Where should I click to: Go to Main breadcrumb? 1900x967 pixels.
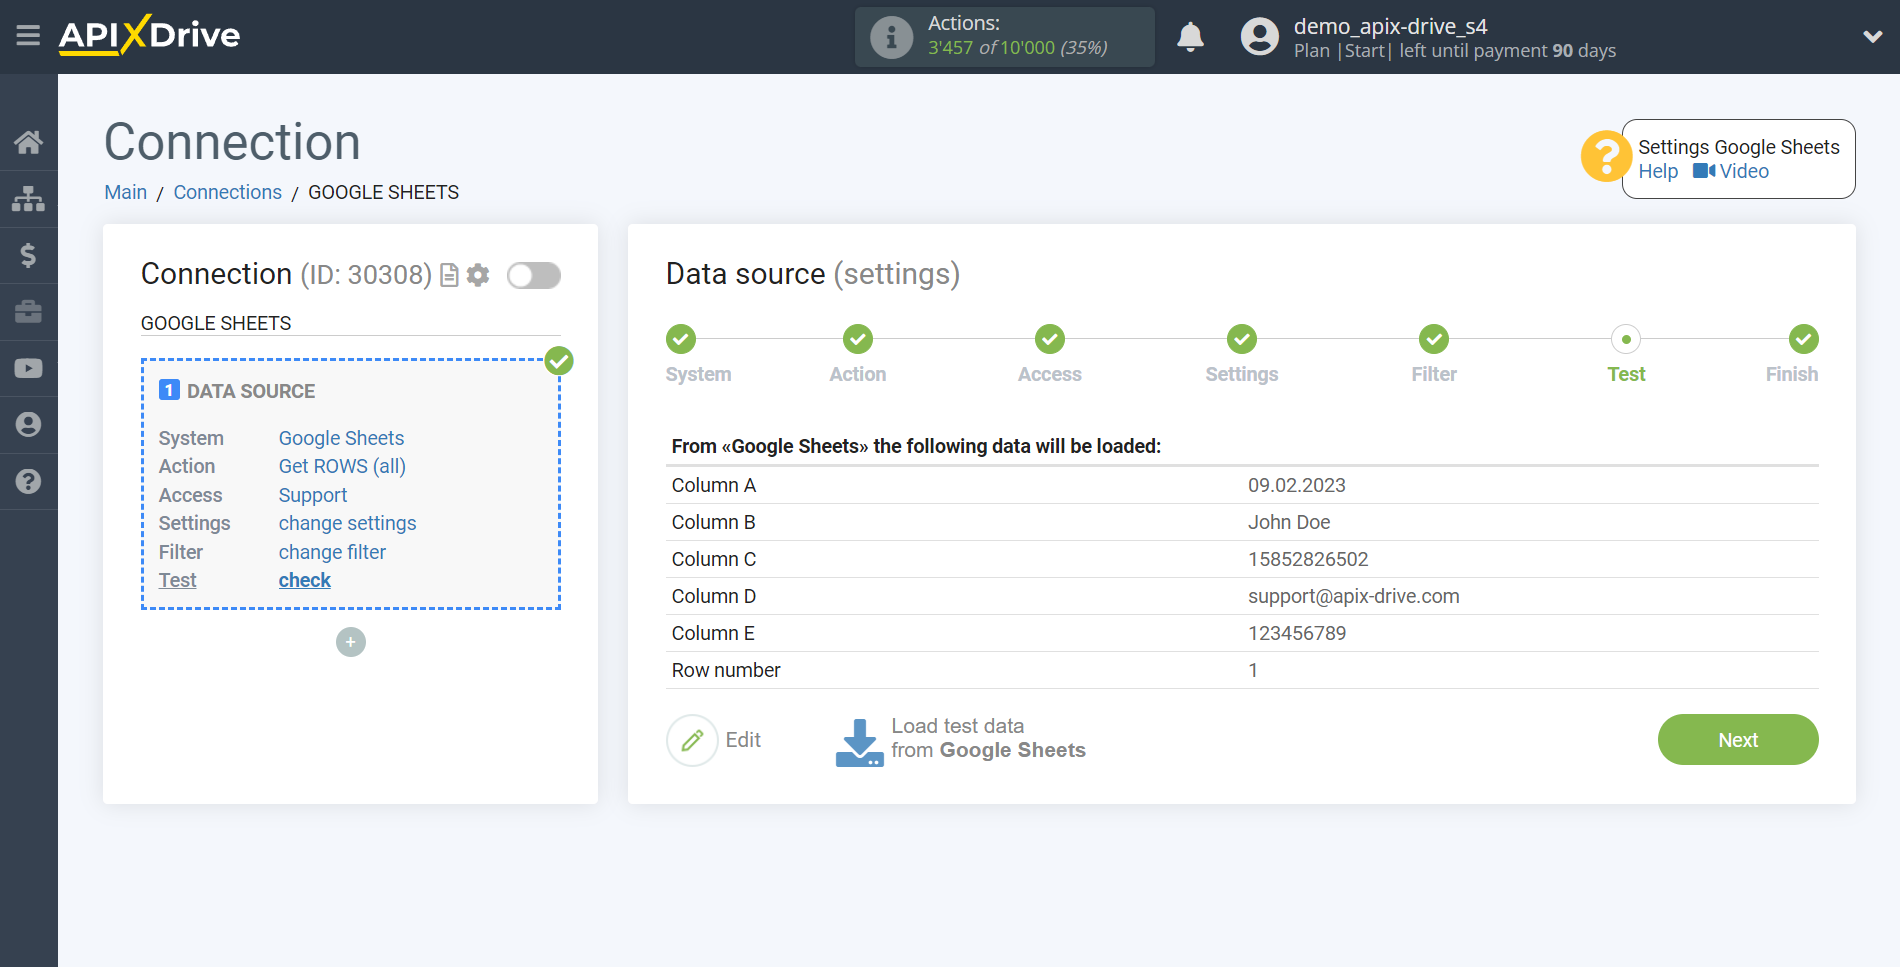click(x=125, y=192)
